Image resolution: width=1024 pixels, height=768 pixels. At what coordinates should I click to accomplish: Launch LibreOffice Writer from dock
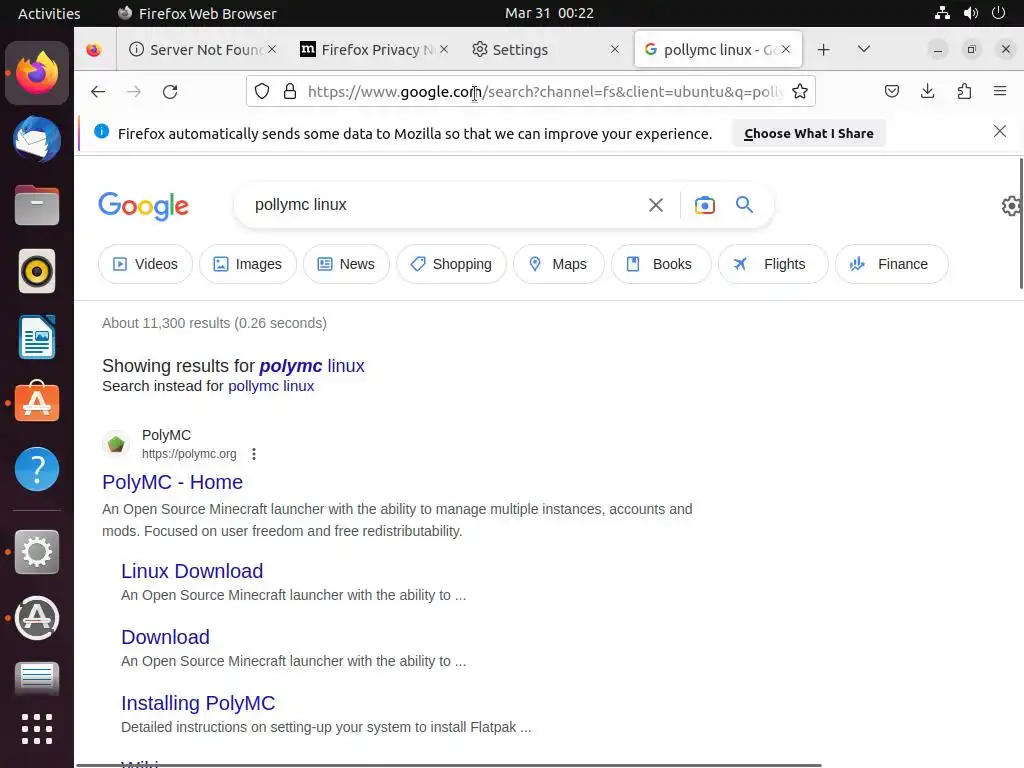(x=37, y=337)
